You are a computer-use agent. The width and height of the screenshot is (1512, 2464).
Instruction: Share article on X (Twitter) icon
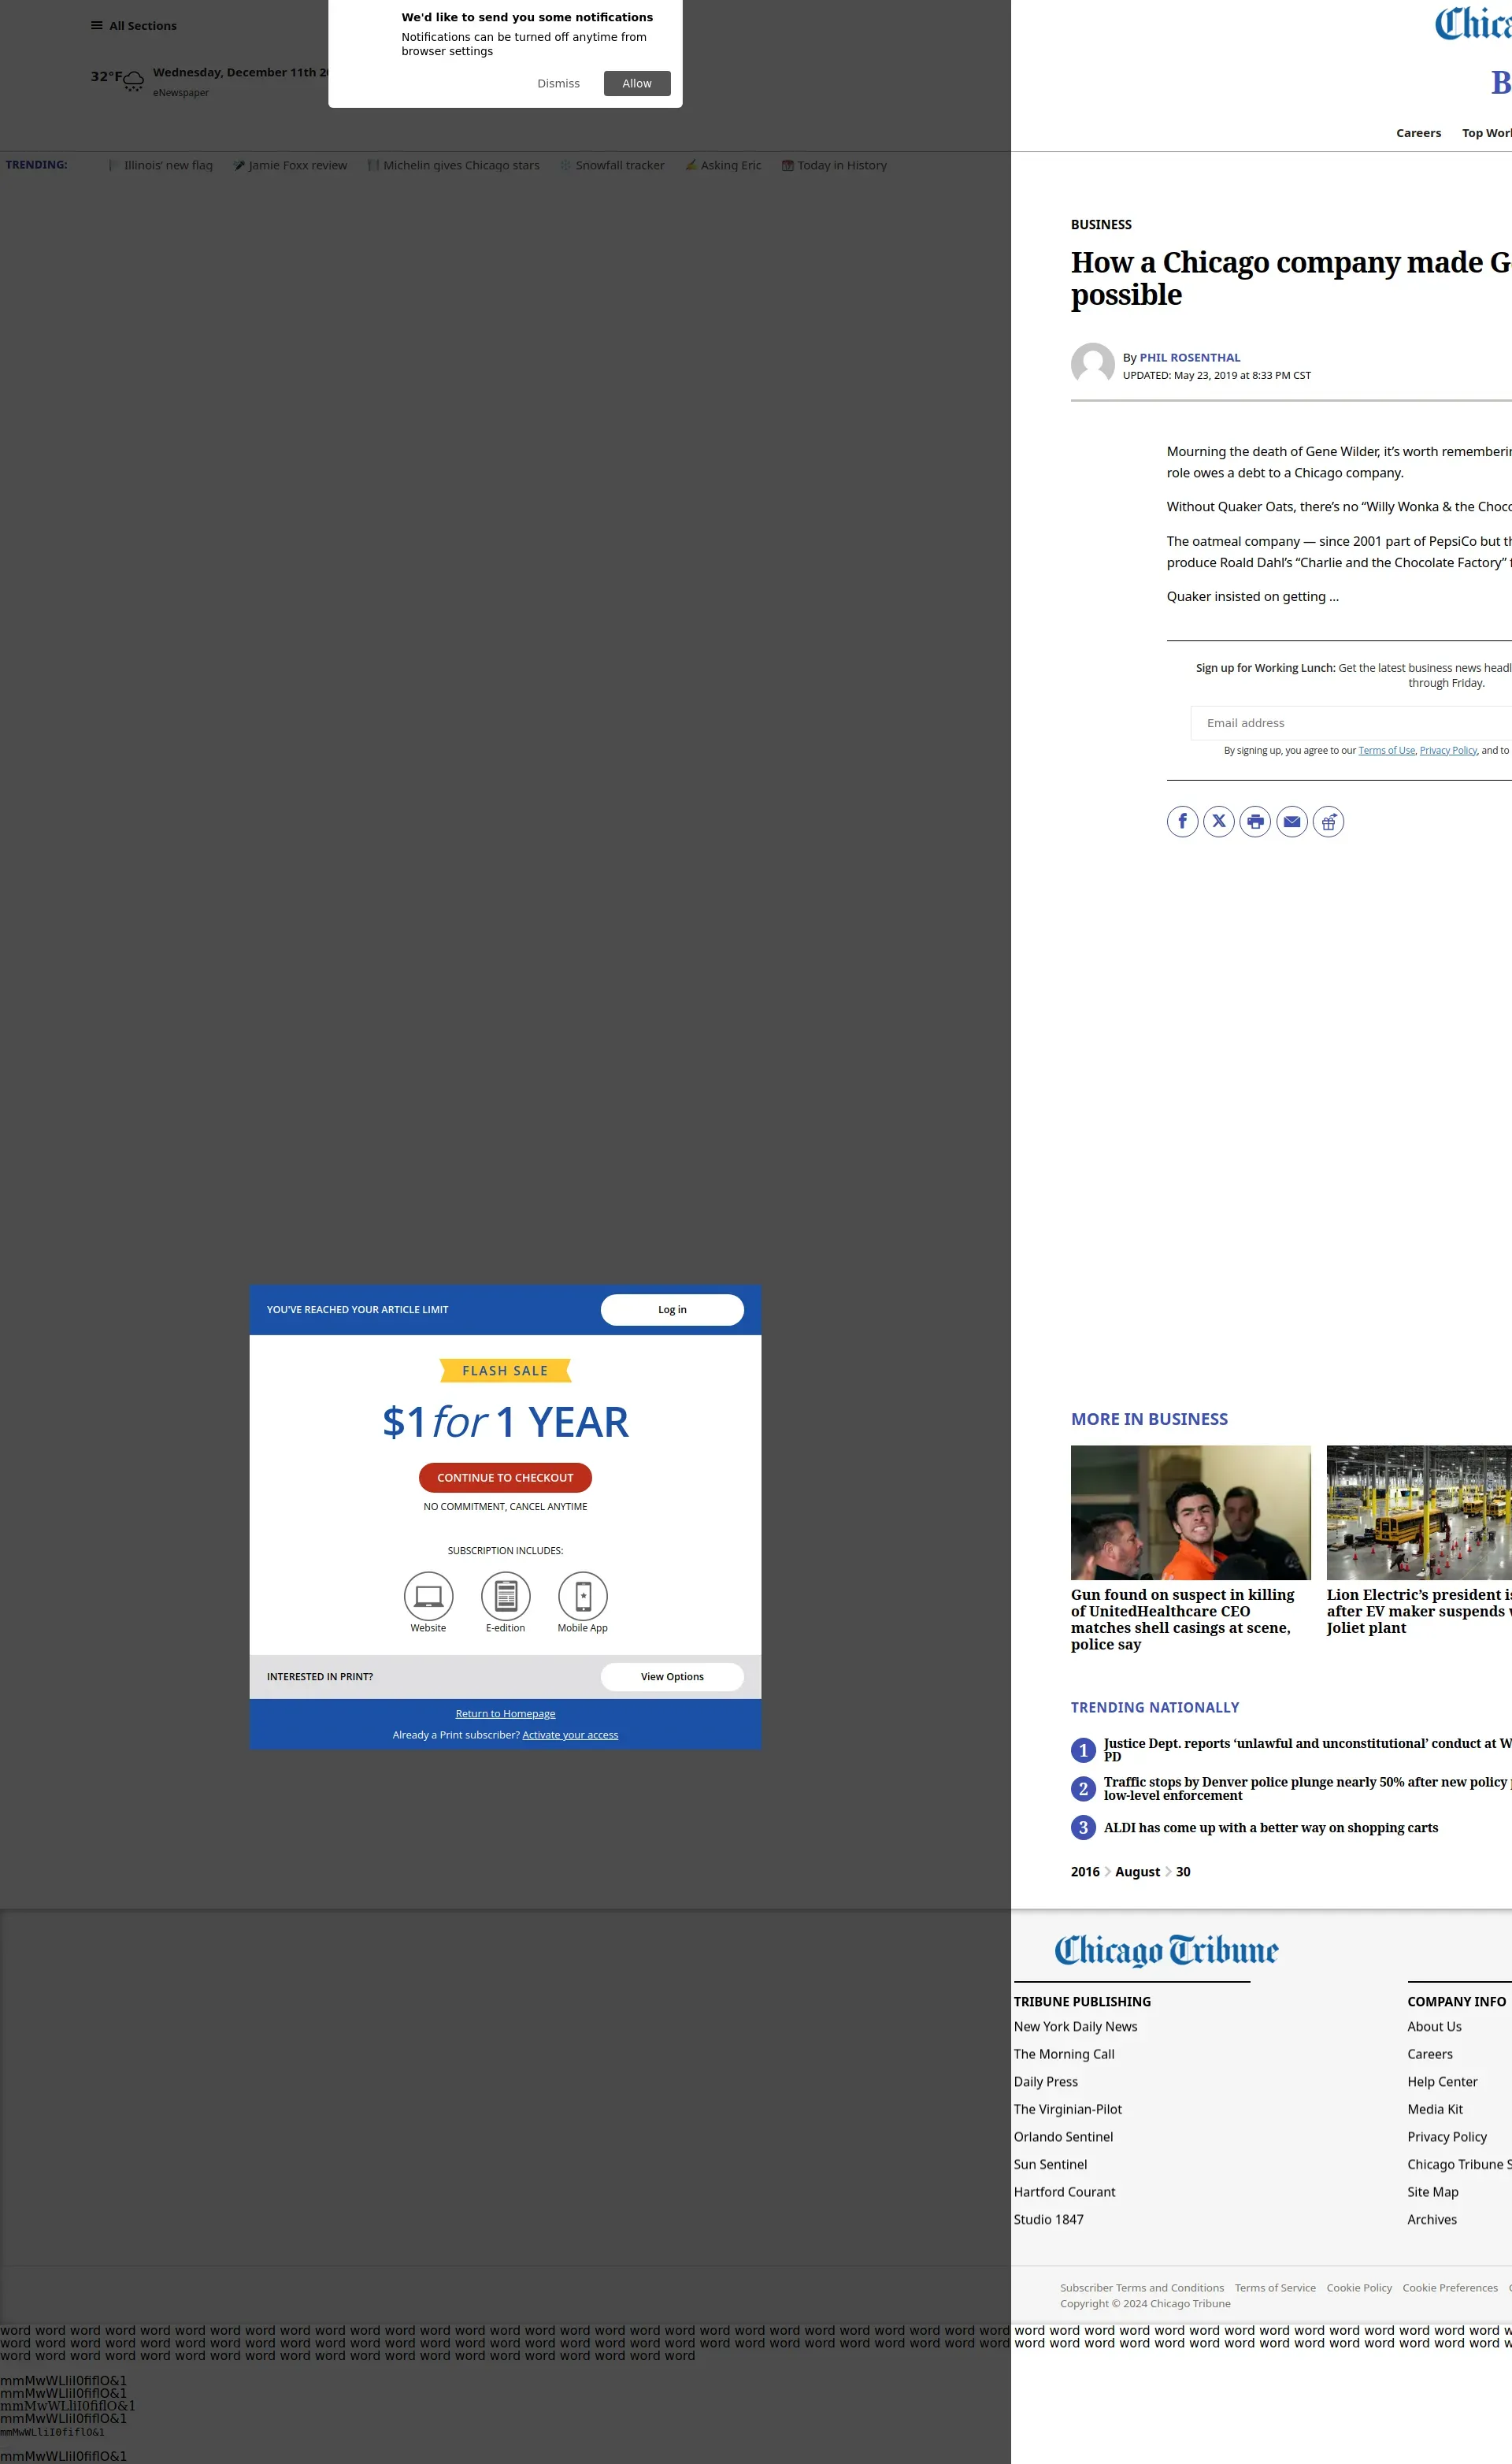1218,822
